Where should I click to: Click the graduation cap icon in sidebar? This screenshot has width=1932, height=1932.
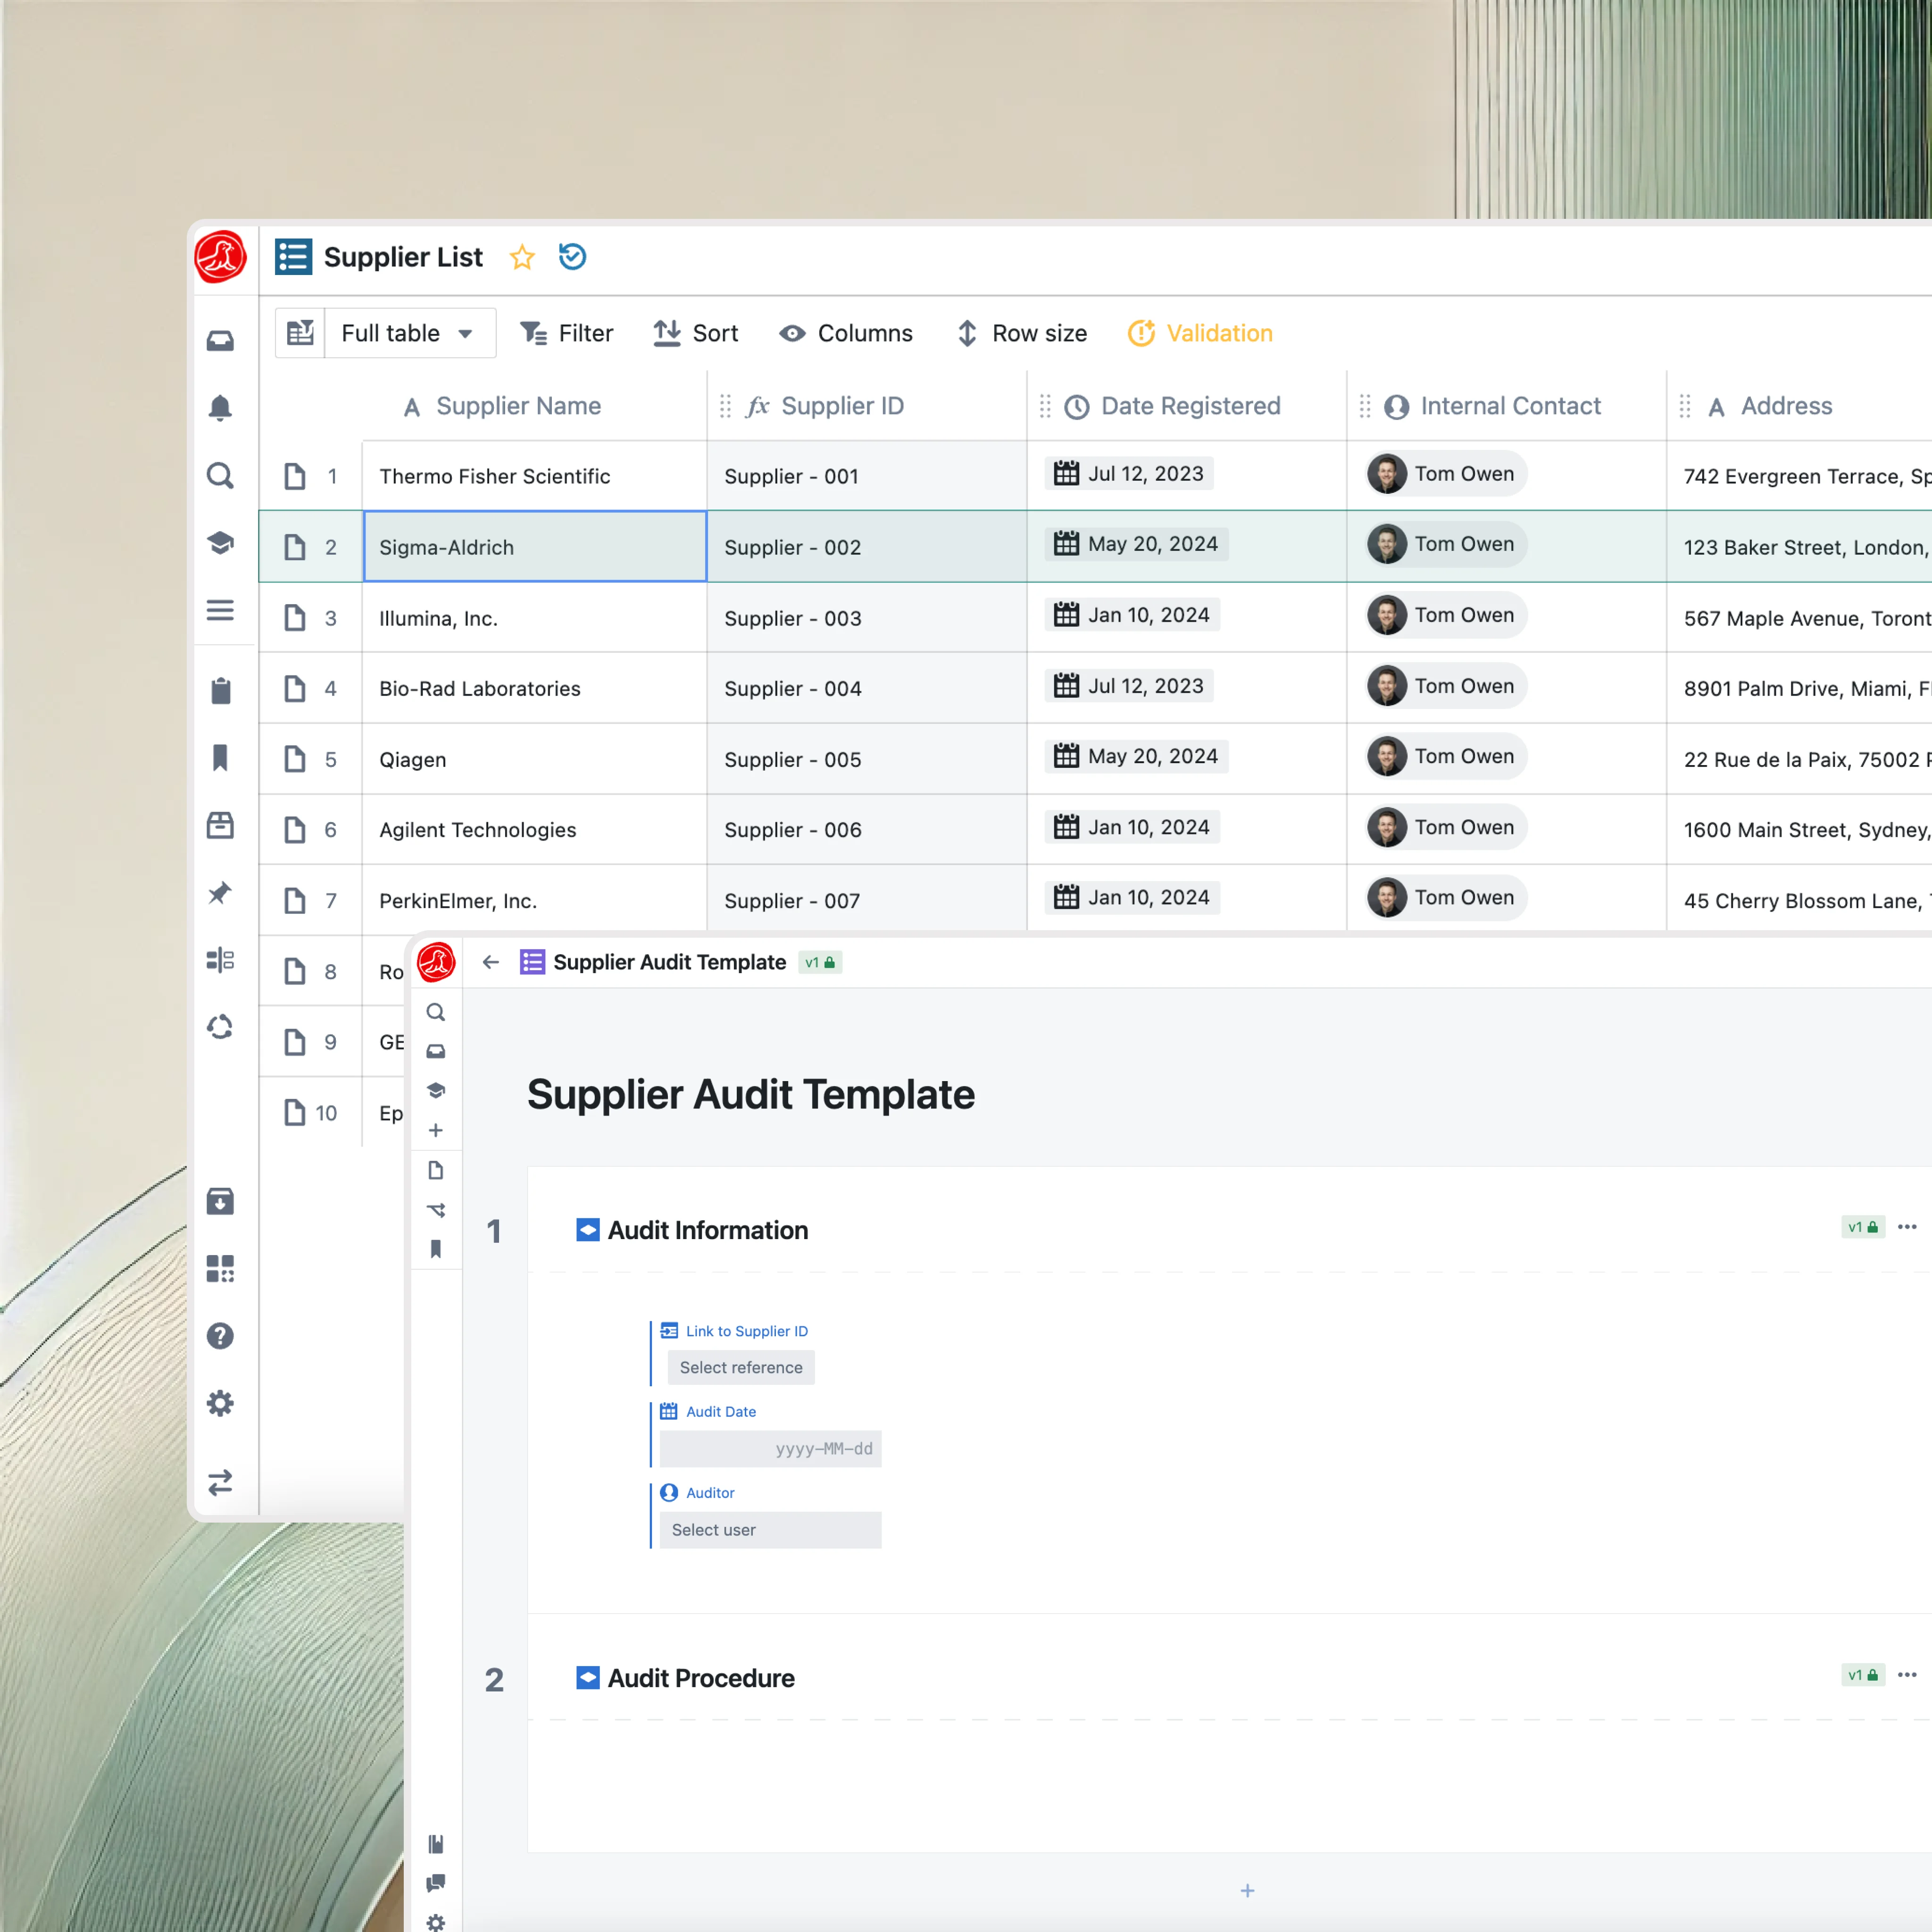click(220, 543)
